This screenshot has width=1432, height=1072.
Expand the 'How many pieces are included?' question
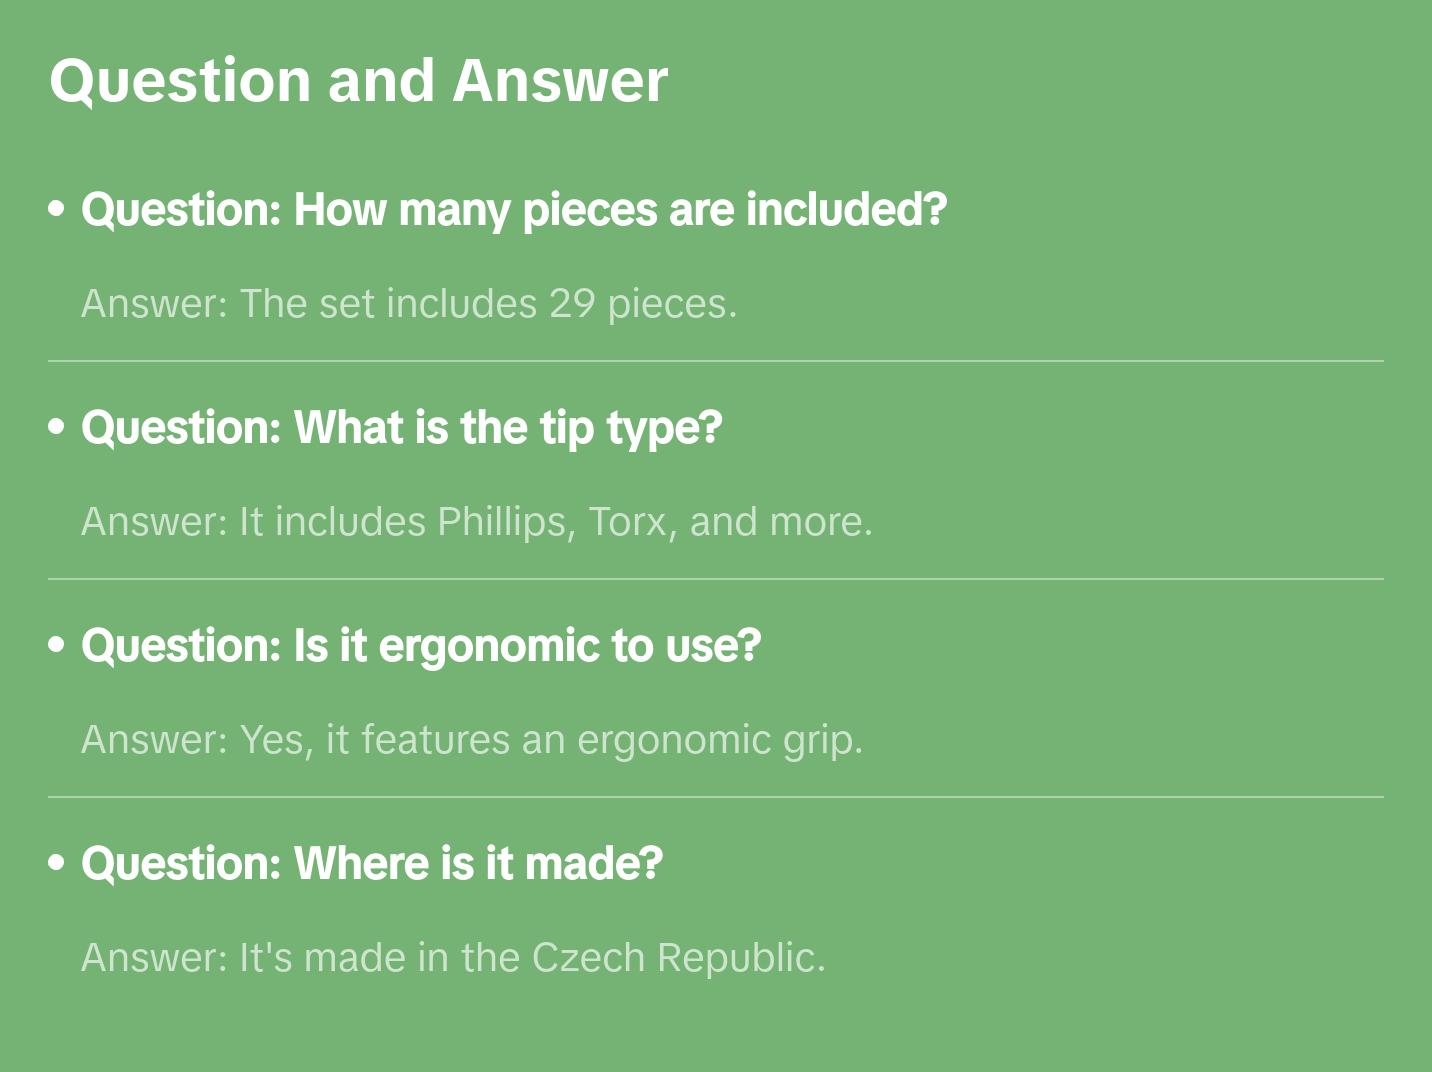click(x=513, y=210)
